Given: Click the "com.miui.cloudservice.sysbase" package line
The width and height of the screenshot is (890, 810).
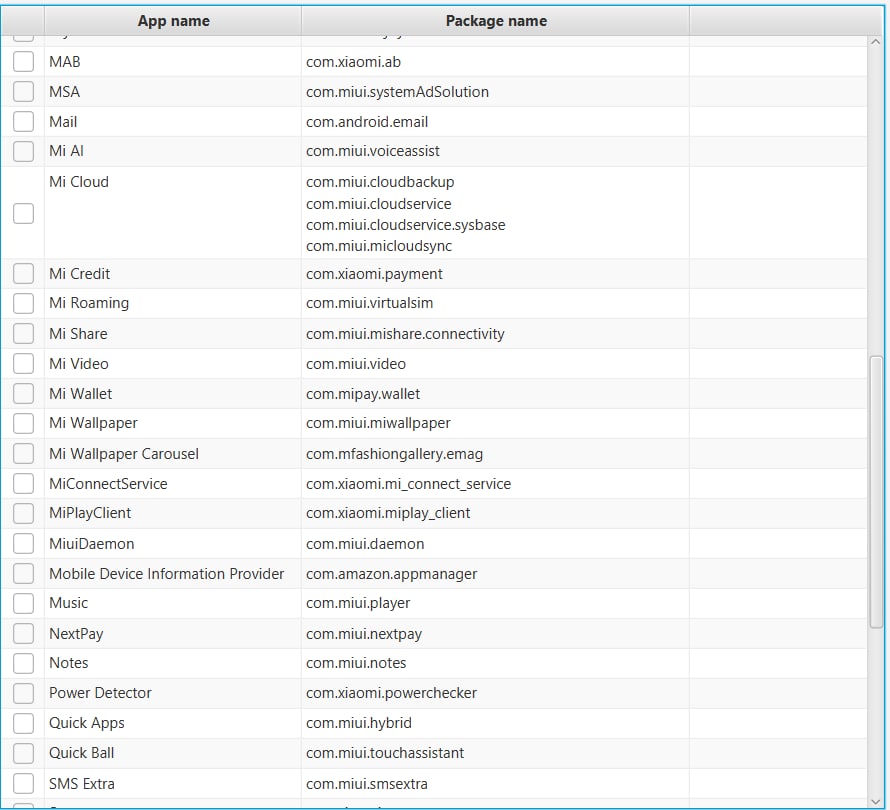Looking at the screenshot, I should [405, 225].
